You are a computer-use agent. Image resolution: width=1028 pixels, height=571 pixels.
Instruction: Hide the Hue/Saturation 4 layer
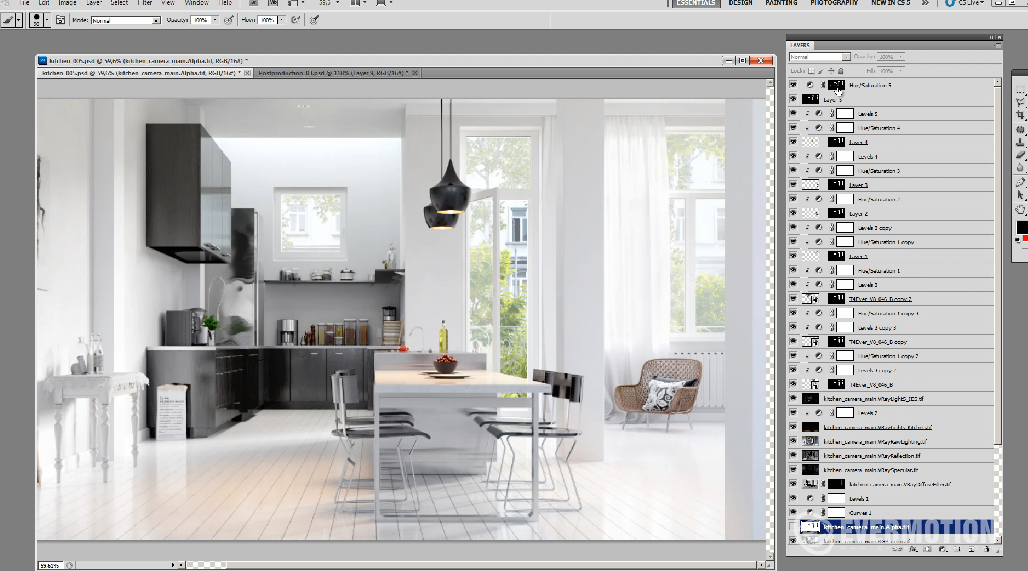(x=793, y=128)
